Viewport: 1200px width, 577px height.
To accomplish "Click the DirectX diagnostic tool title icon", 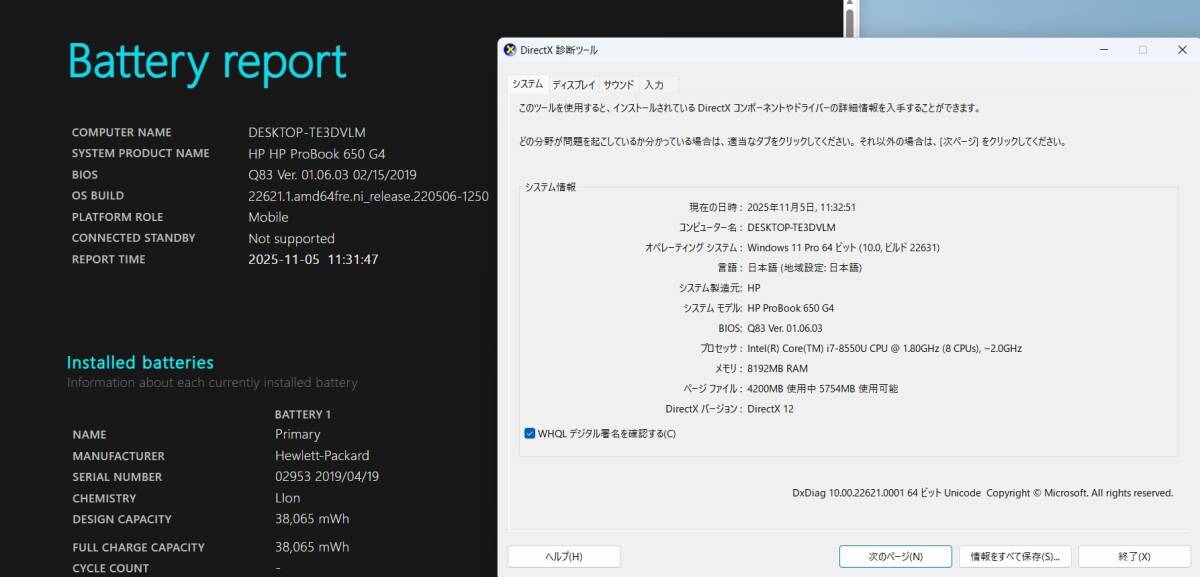I will [x=510, y=50].
